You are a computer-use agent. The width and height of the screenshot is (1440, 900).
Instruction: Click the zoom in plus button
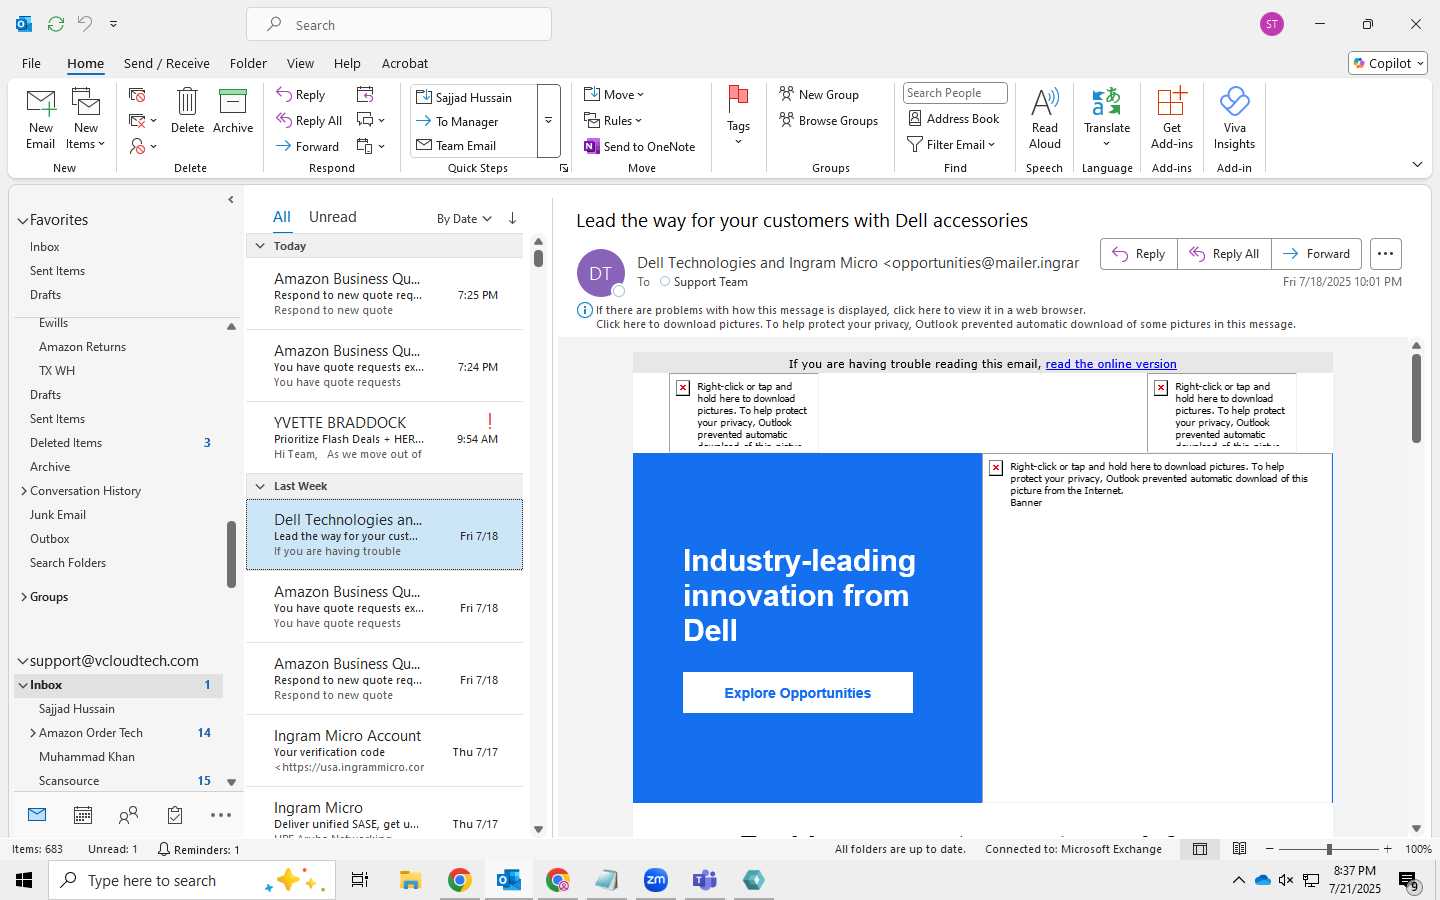tap(1387, 849)
